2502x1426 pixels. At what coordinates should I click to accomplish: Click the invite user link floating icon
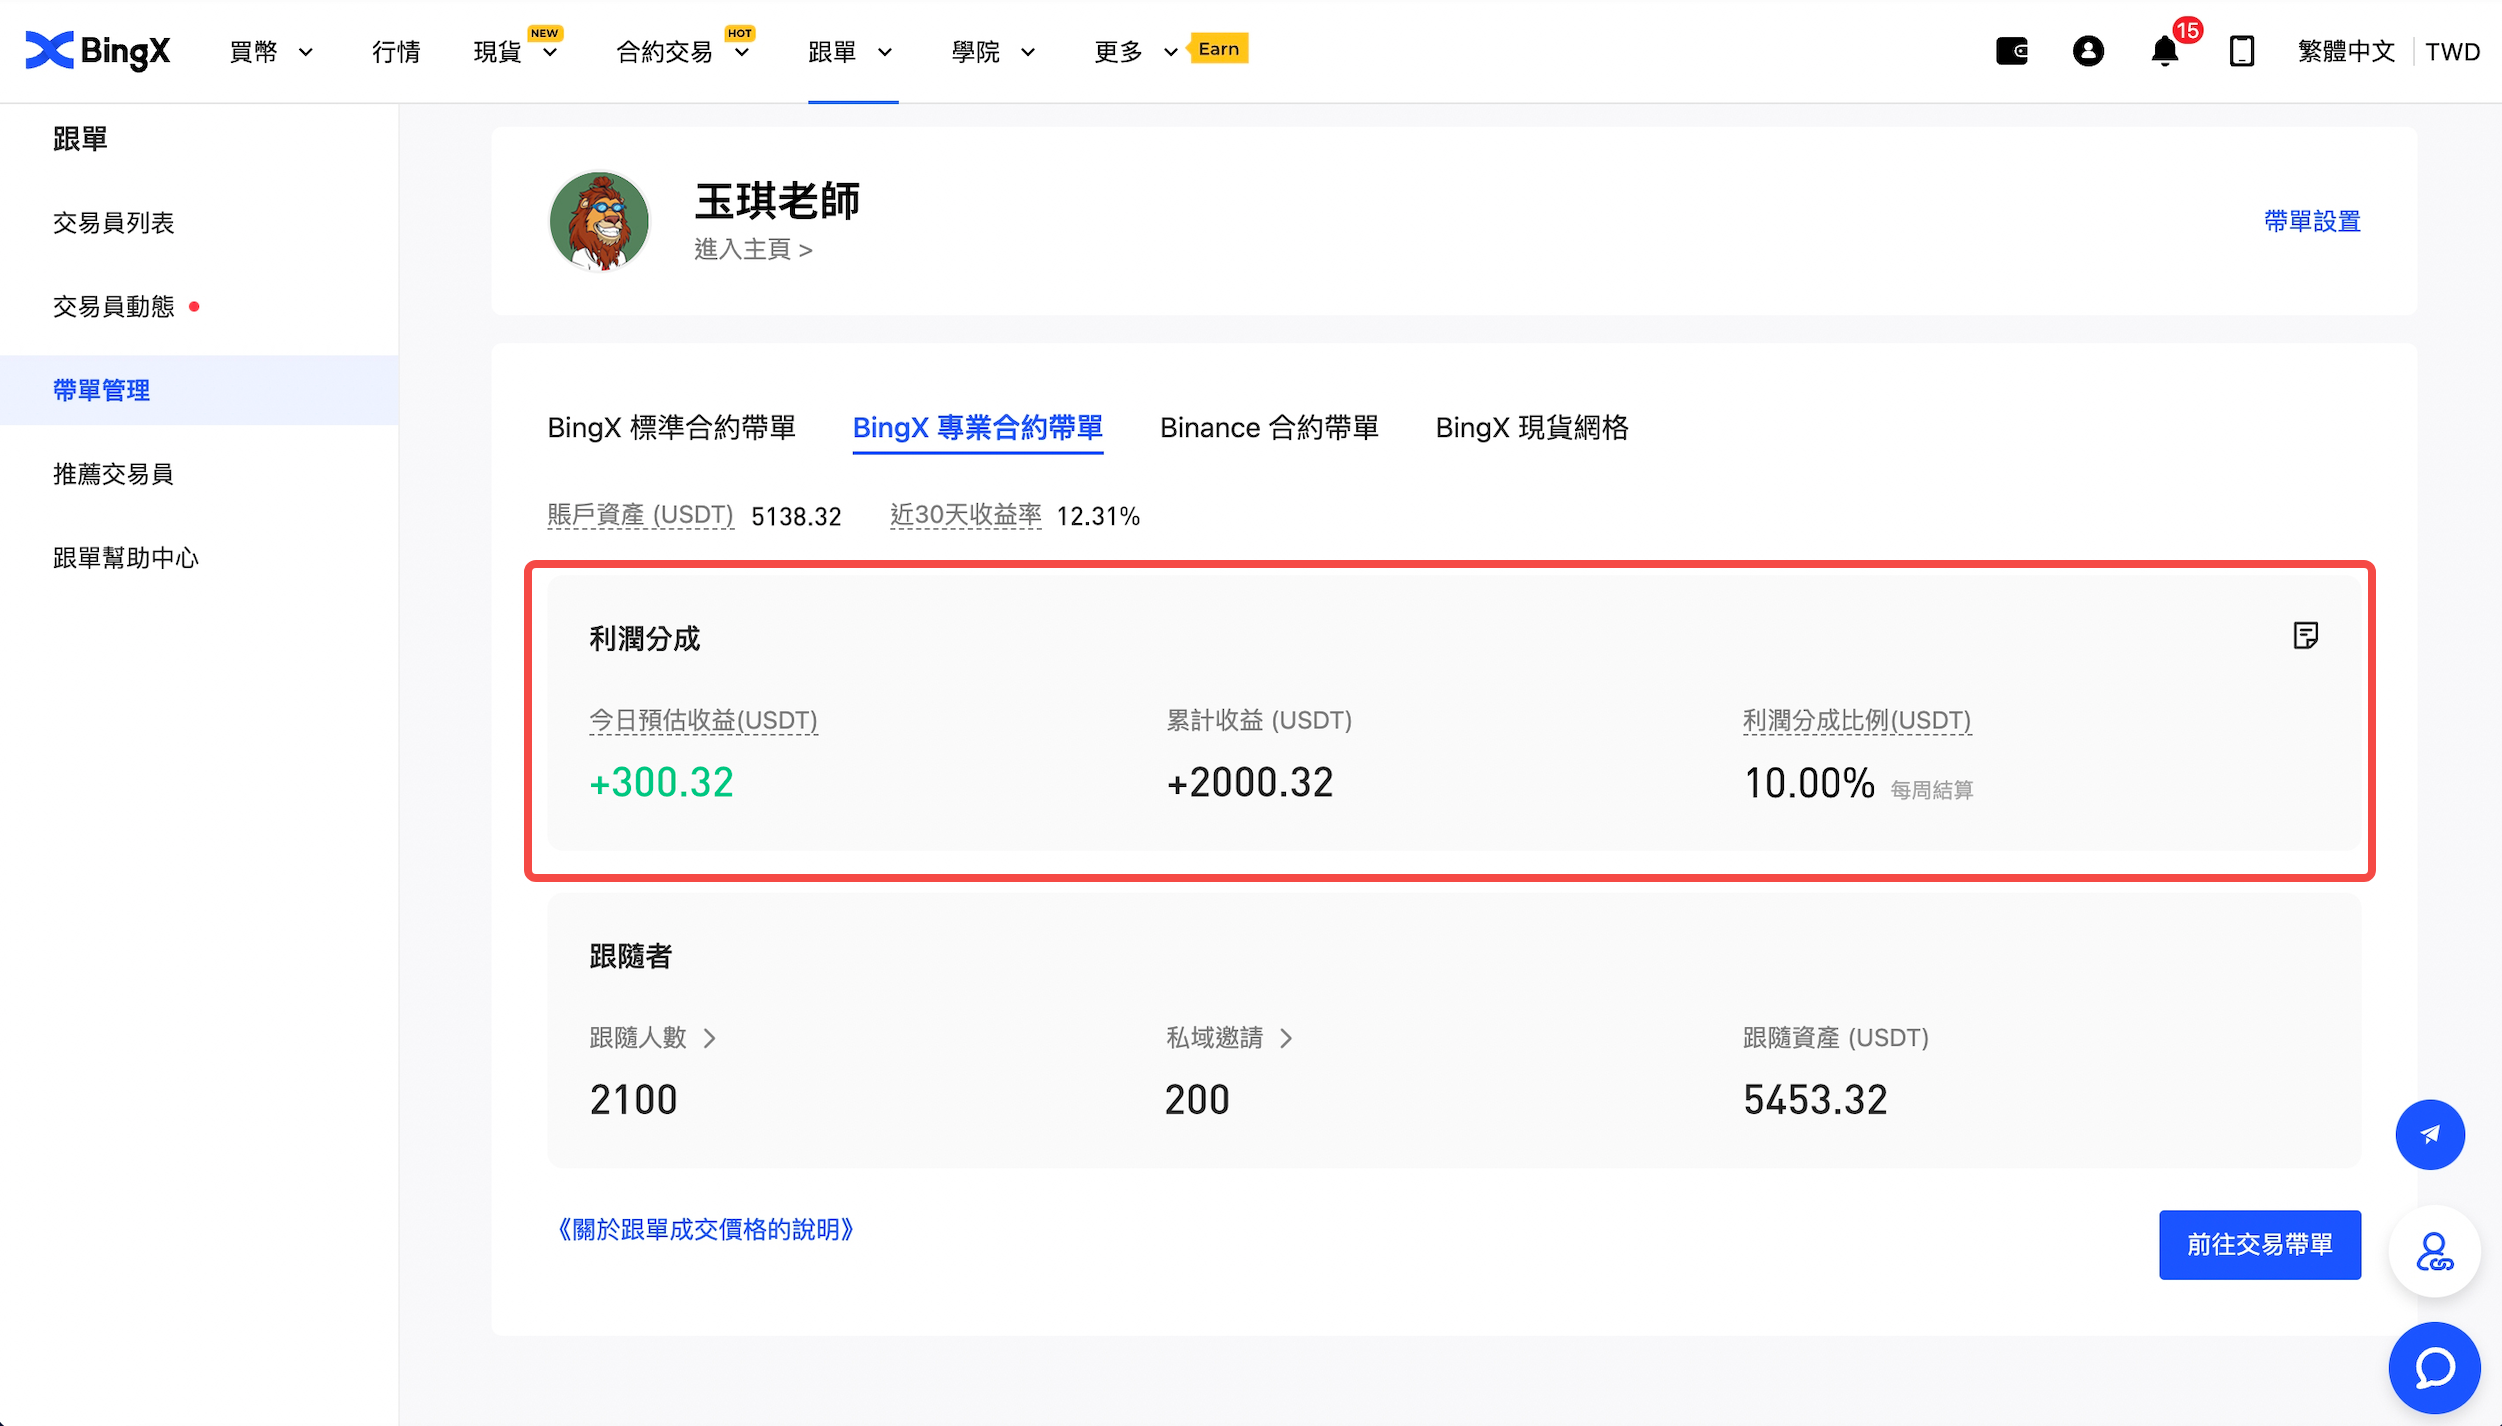(x=2433, y=1251)
